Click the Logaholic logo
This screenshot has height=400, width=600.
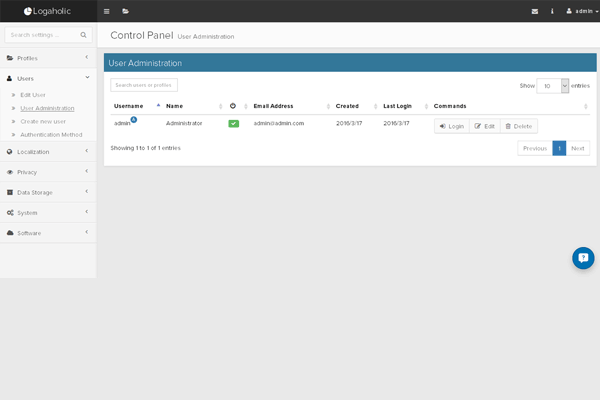48,11
